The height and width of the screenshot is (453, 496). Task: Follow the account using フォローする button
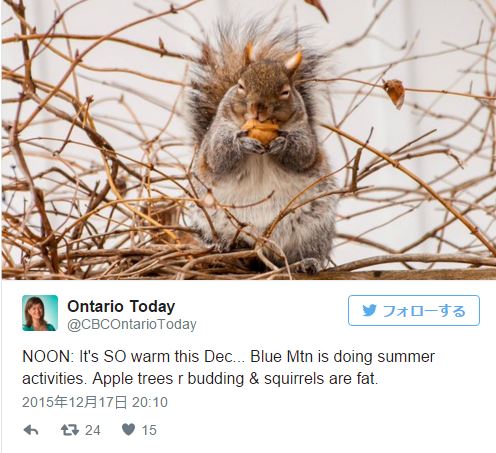point(414,310)
